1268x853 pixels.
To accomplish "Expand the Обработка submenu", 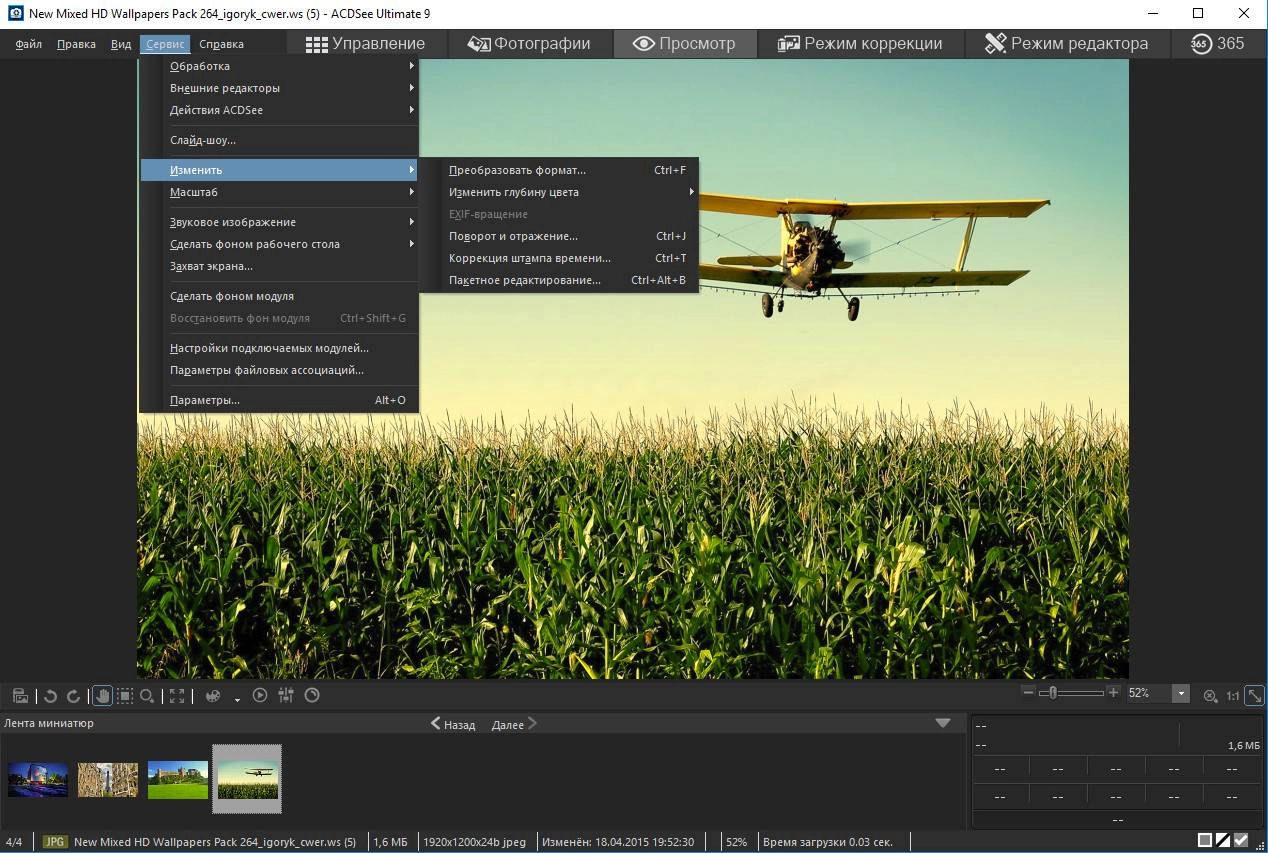I will pyautogui.click(x=279, y=66).
